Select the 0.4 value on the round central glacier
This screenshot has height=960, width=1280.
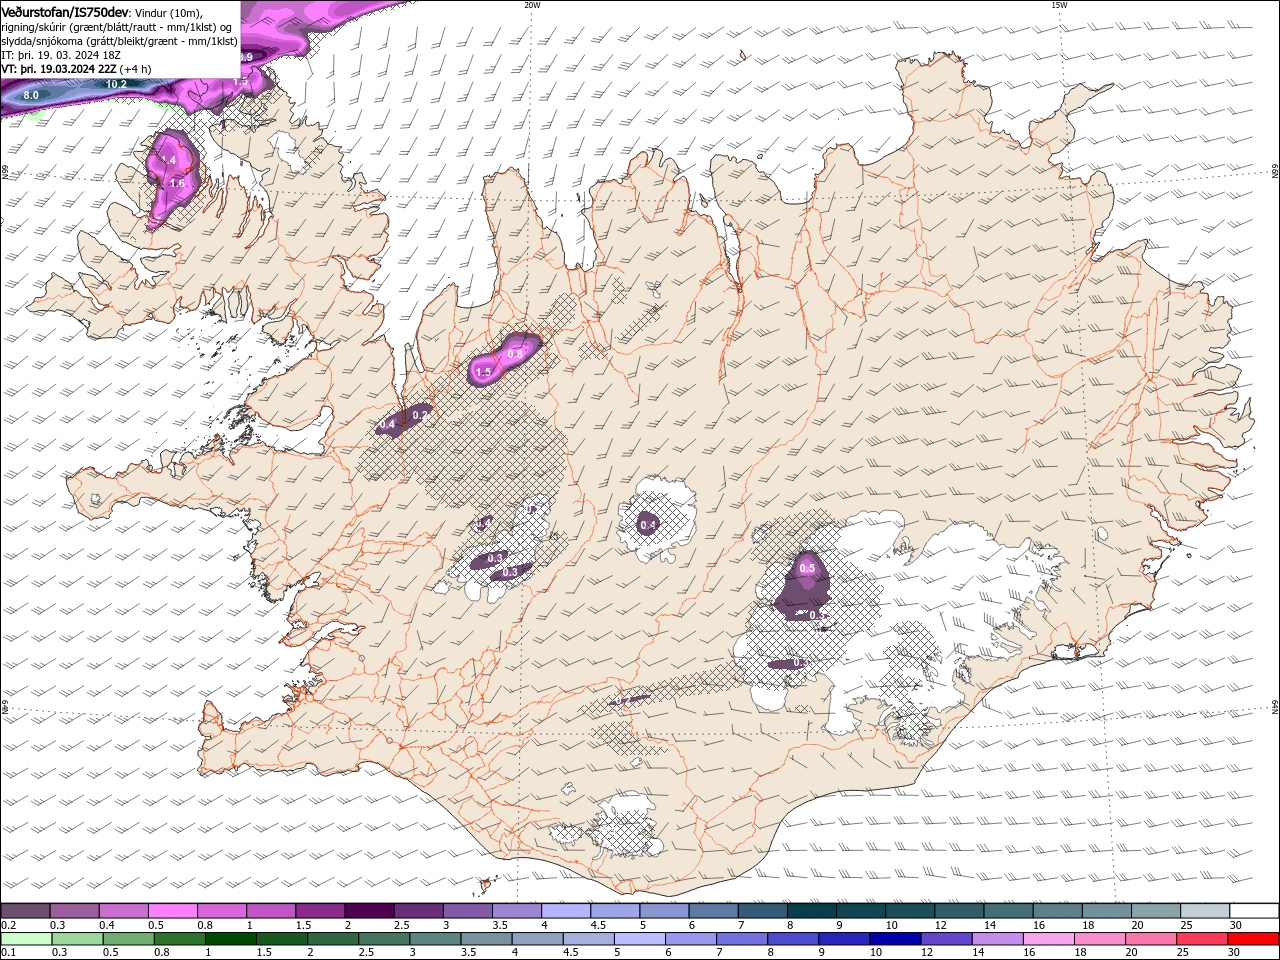(648, 525)
